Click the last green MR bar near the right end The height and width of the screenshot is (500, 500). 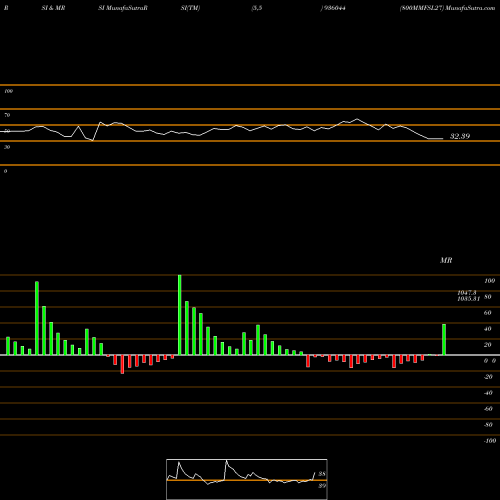(444, 339)
